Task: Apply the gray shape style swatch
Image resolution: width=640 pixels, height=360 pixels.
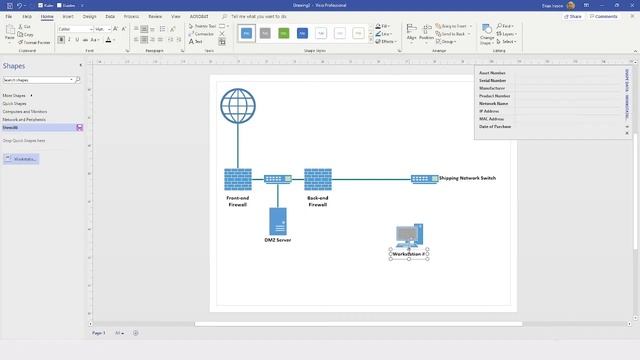Action: (x=265, y=33)
